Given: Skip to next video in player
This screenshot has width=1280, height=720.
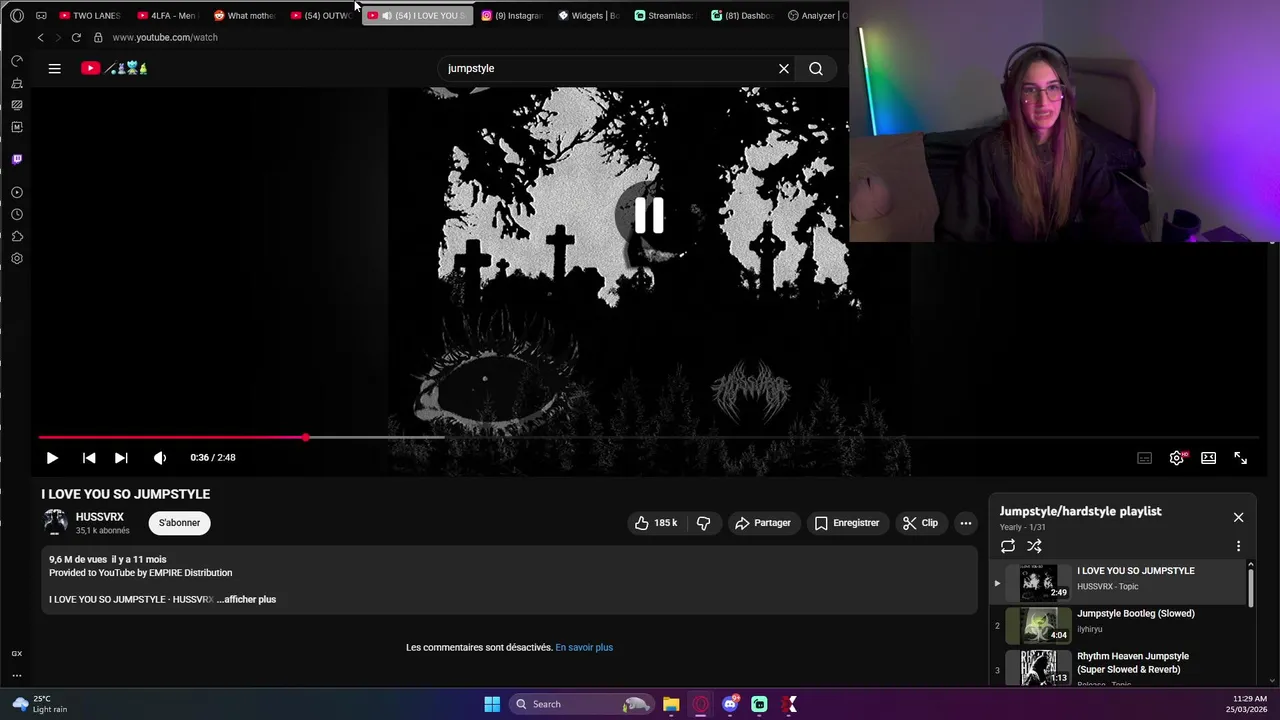Looking at the screenshot, I should [121, 458].
